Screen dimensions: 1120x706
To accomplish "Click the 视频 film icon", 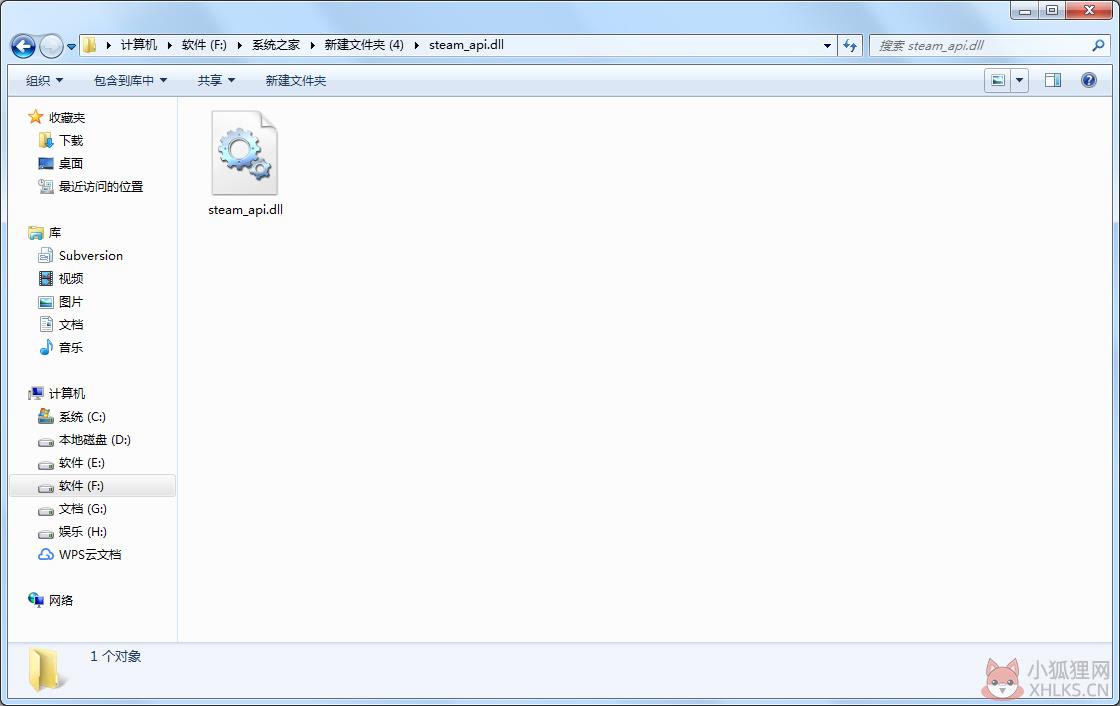I will [46, 278].
